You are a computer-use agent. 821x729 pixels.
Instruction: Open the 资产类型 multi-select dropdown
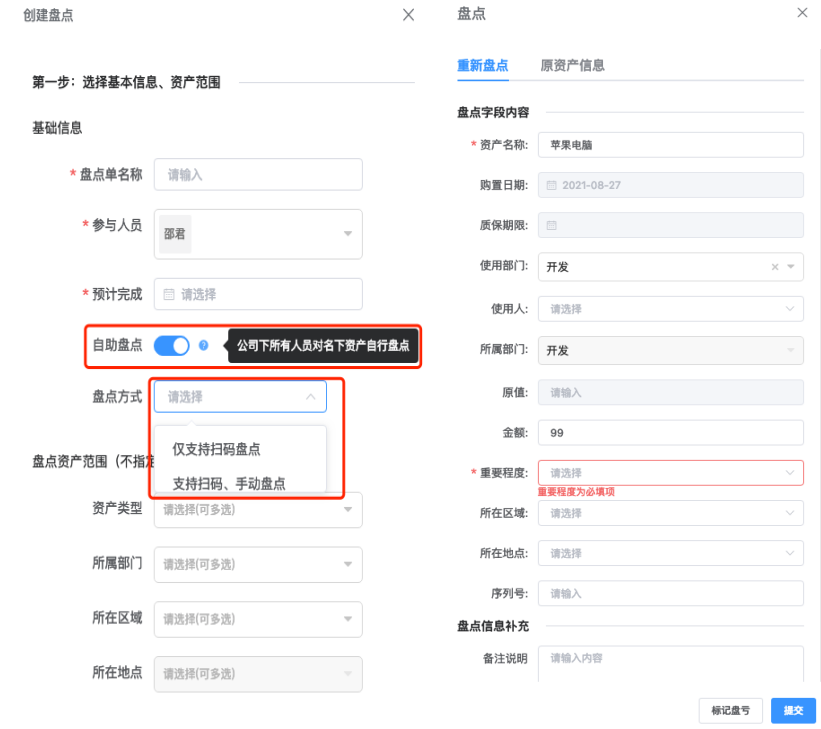pyautogui.click(x=347, y=510)
